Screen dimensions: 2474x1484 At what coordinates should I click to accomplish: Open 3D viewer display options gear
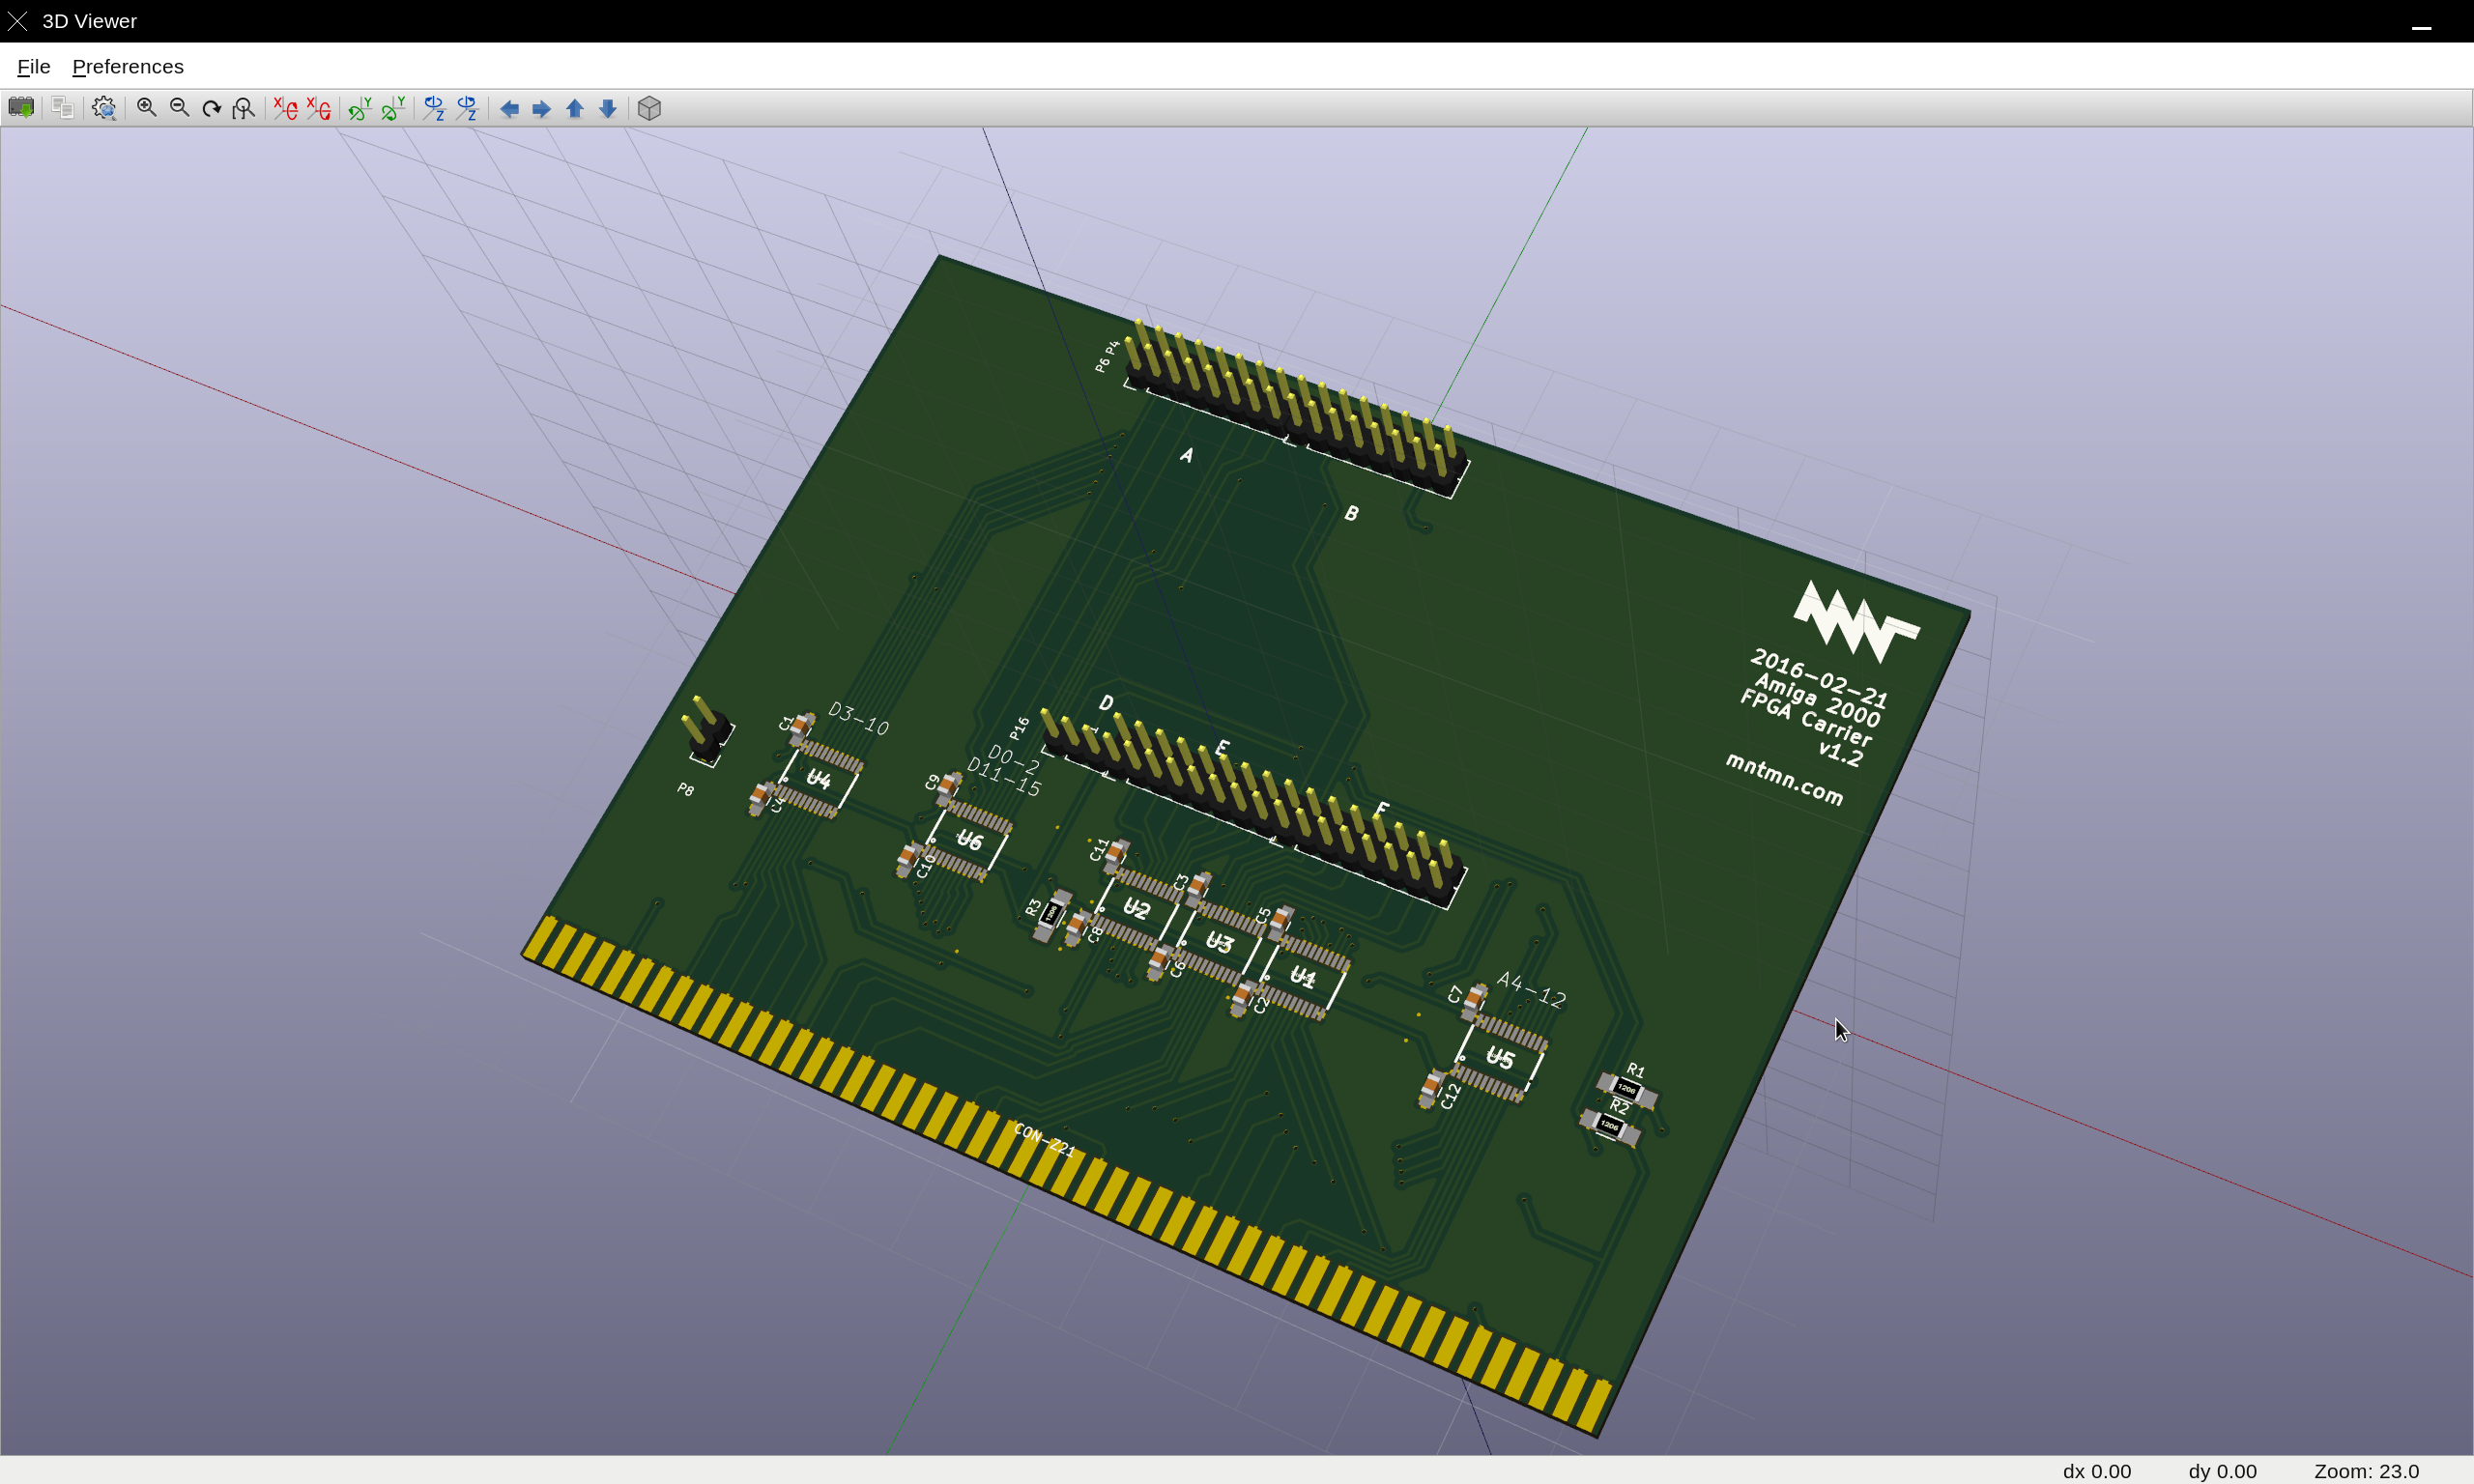104,108
